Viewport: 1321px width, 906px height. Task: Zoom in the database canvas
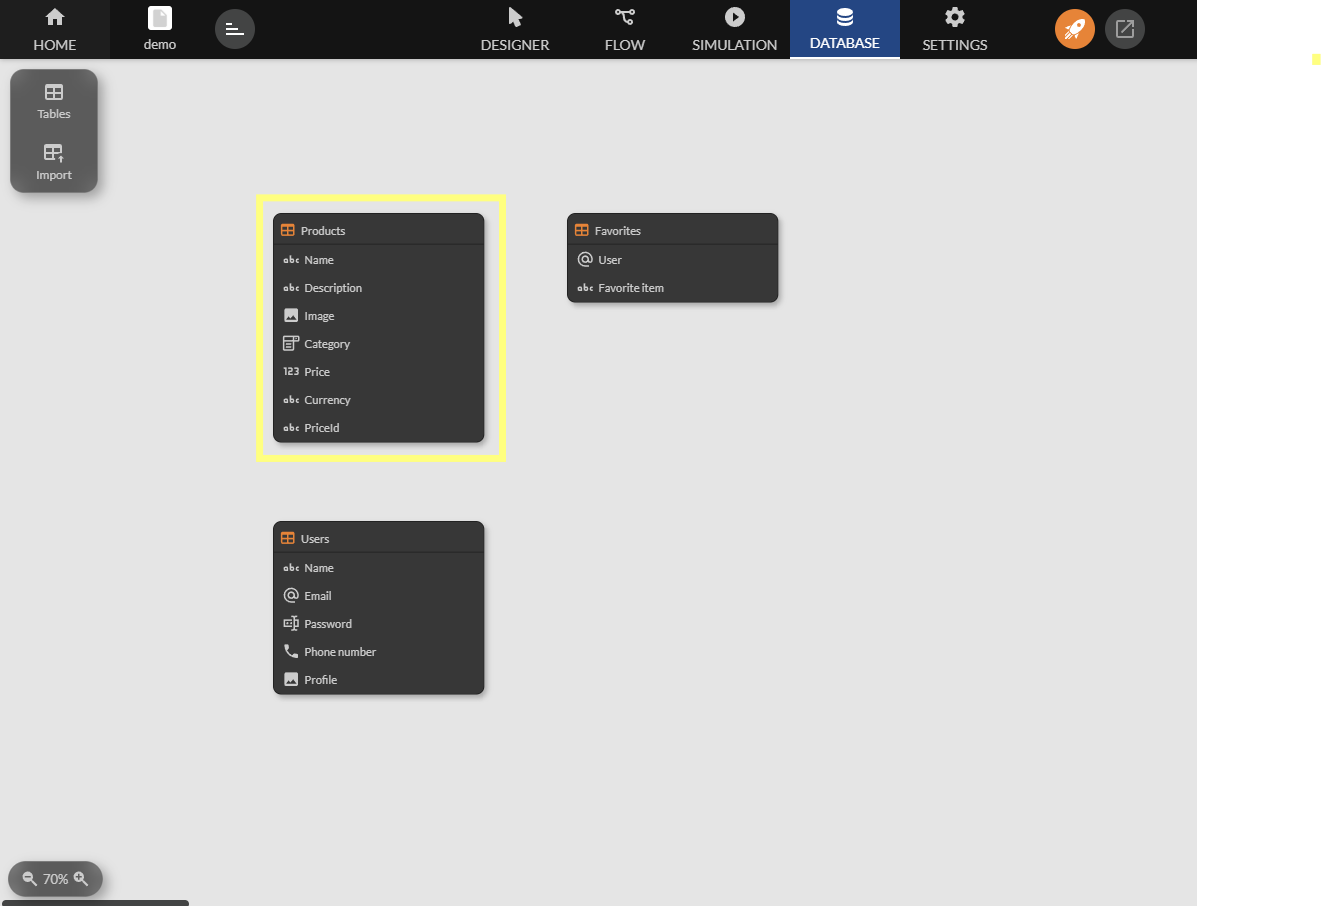pos(81,879)
